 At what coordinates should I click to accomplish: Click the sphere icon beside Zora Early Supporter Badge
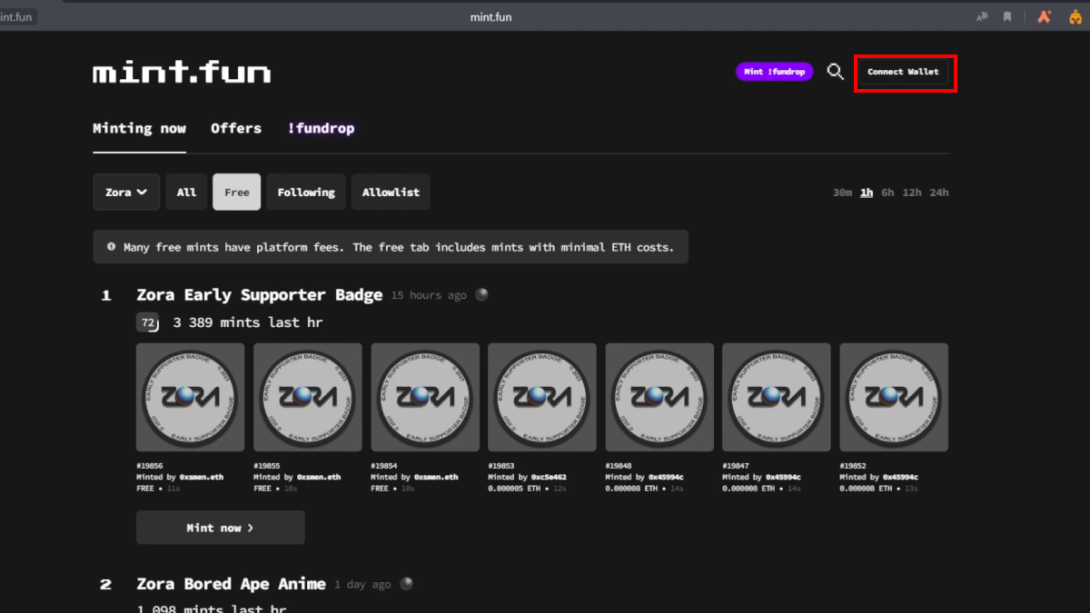coord(481,295)
